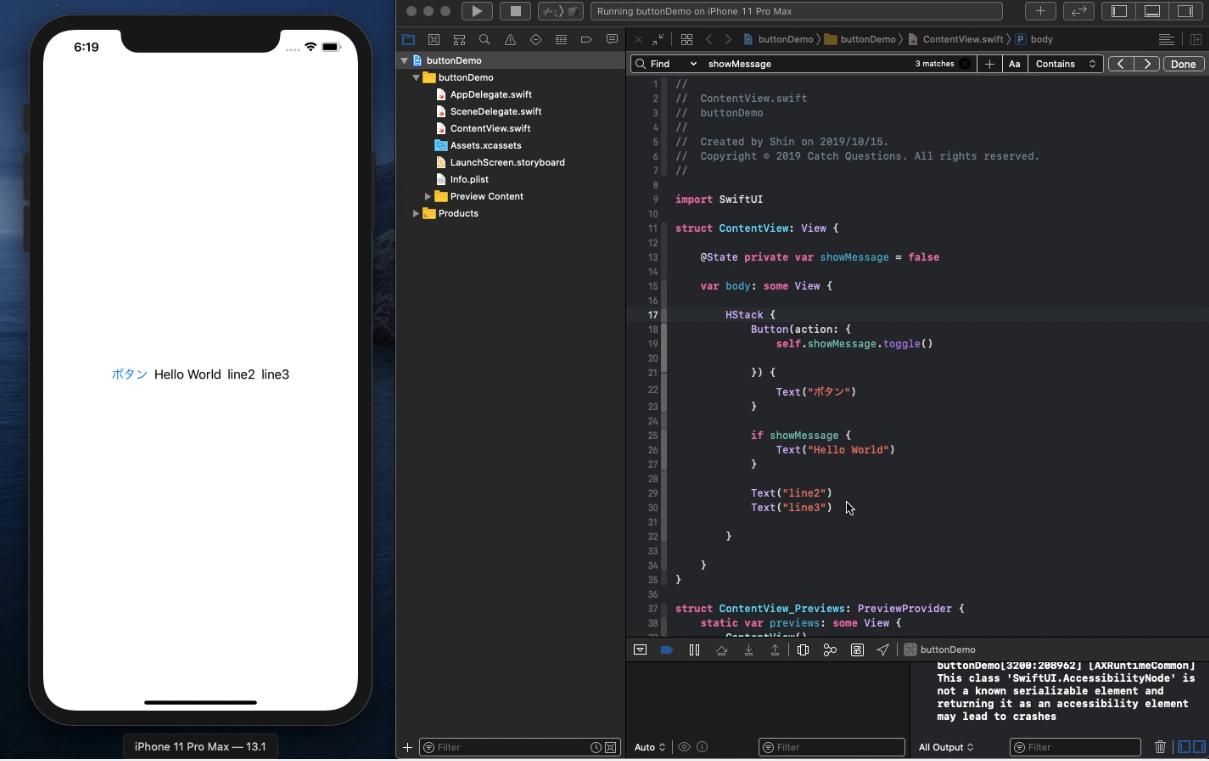Viewport: 1209px width, 761px height.
Task: Show the Project navigator folder icon
Action: click(x=408, y=40)
